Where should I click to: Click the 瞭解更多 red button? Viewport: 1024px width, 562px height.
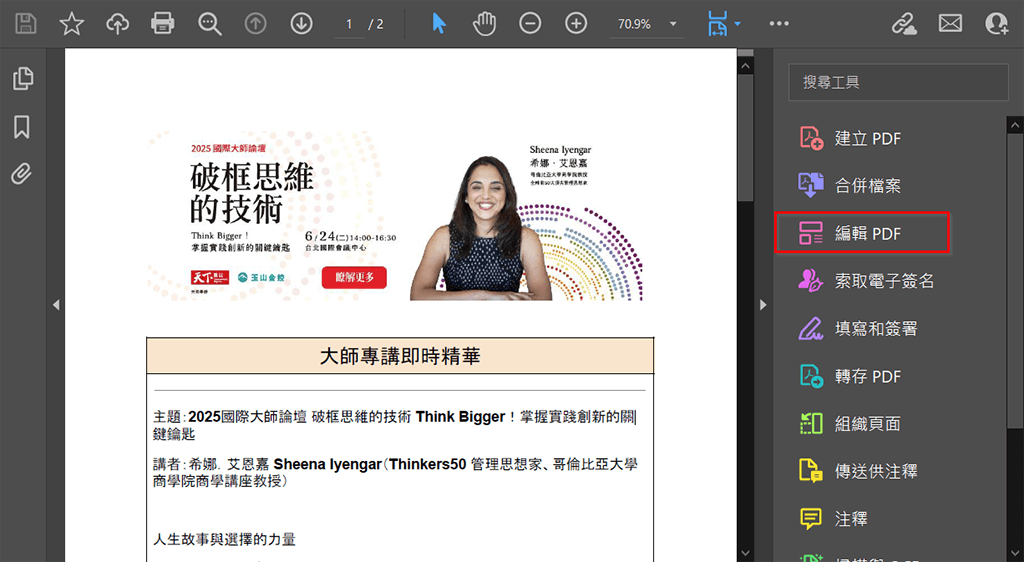[x=354, y=277]
